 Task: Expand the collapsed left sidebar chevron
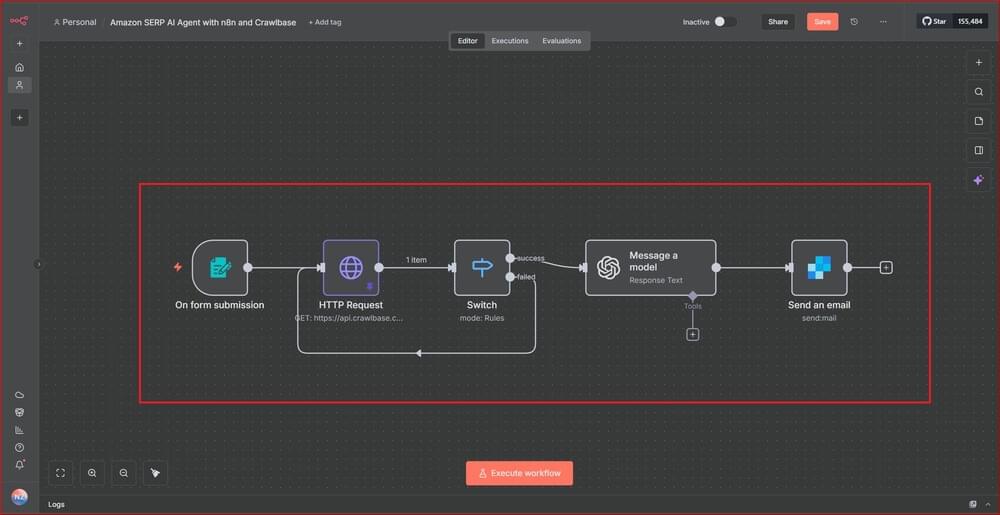pos(39,264)
